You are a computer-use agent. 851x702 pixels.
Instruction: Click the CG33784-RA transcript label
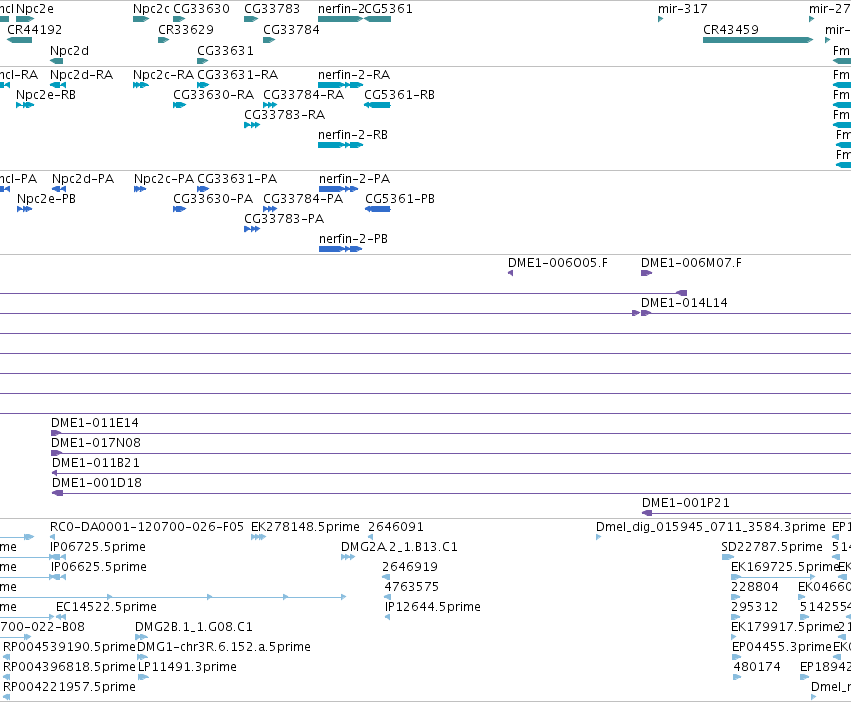click(x=303, y=94)
